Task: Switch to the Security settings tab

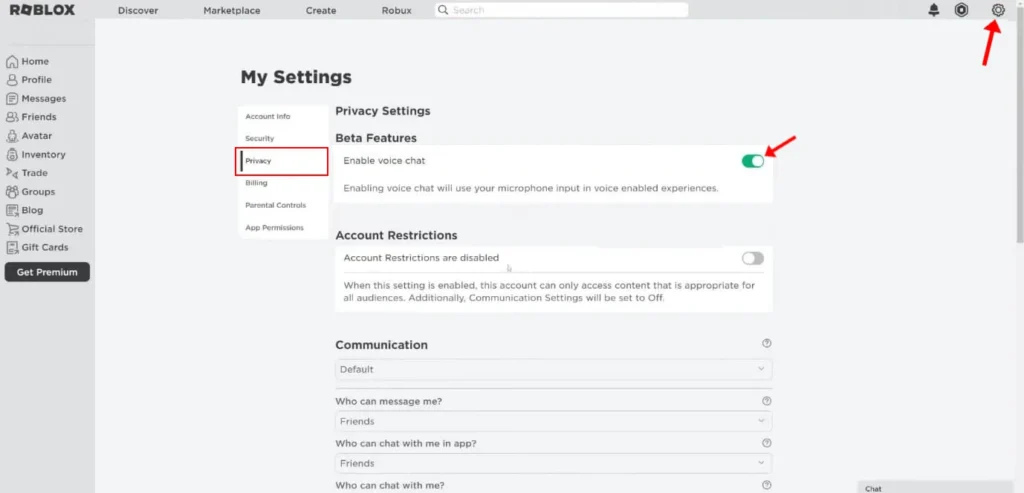Action: [x=259, y=139]
